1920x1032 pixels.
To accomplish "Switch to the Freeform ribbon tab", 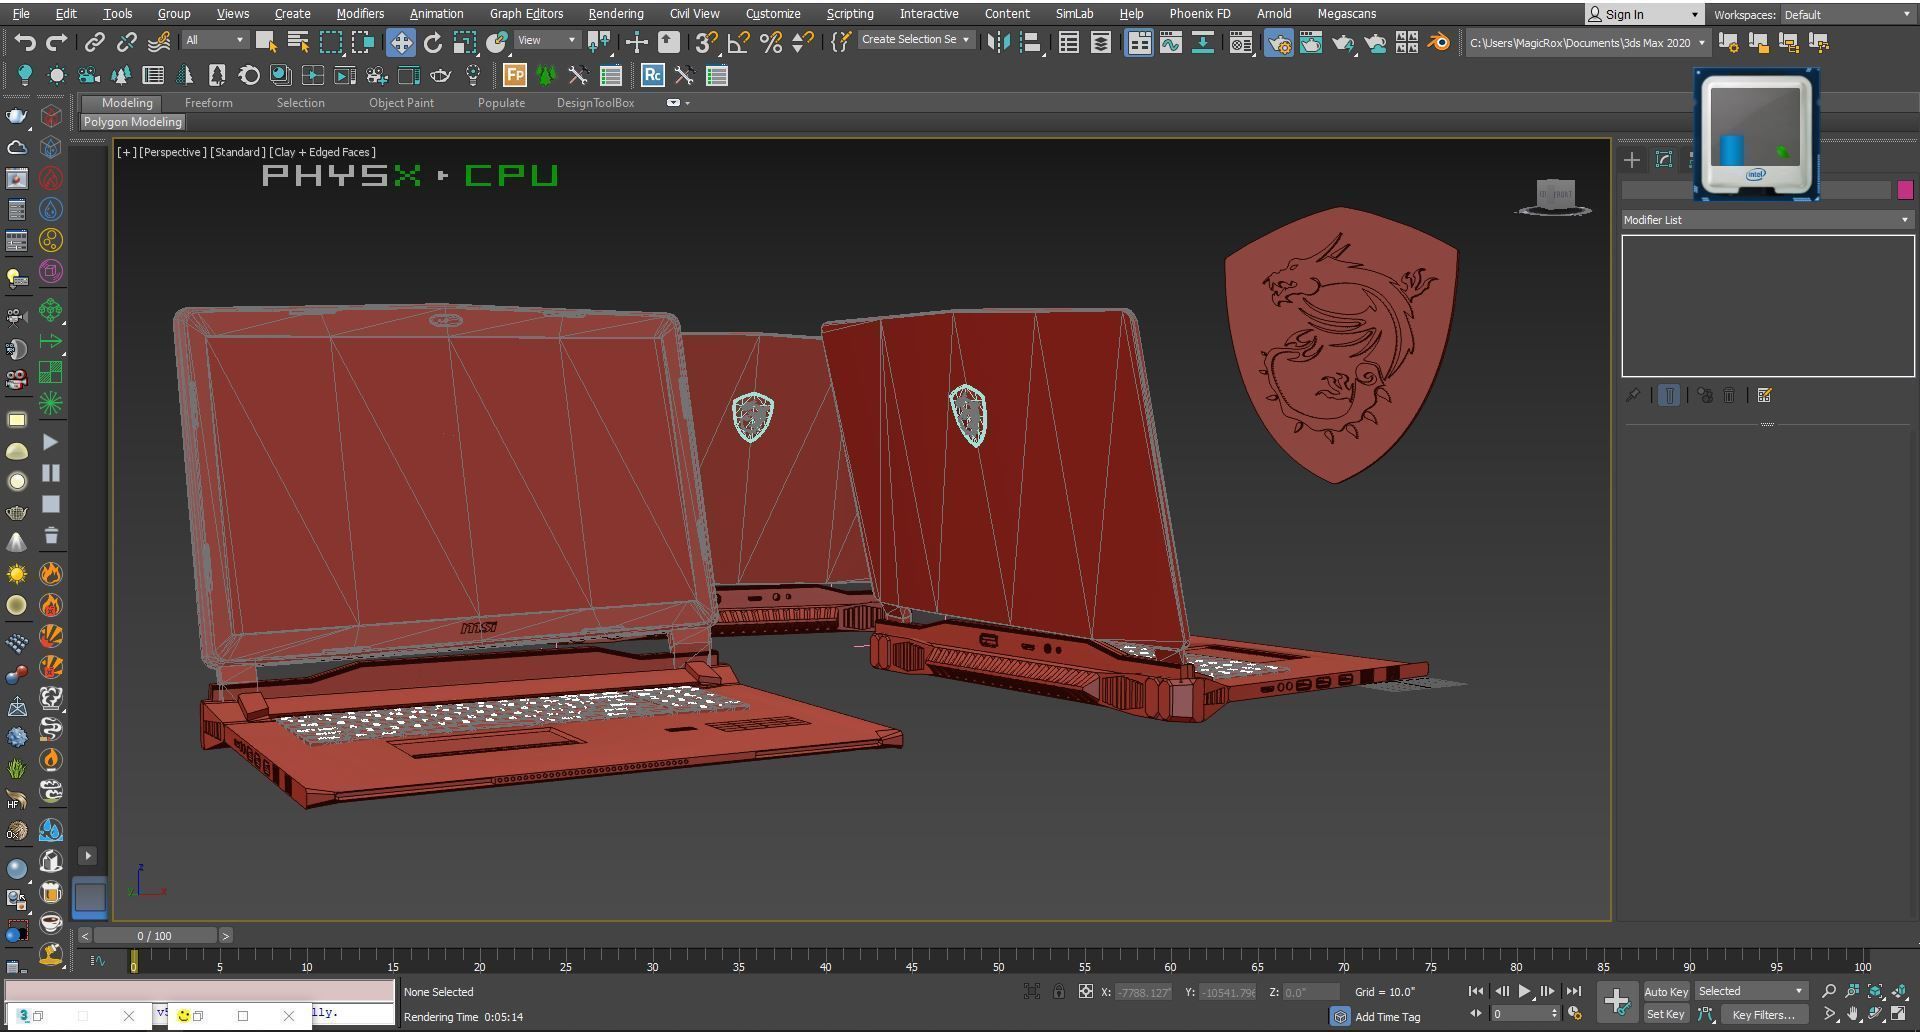I will [209, 102].
